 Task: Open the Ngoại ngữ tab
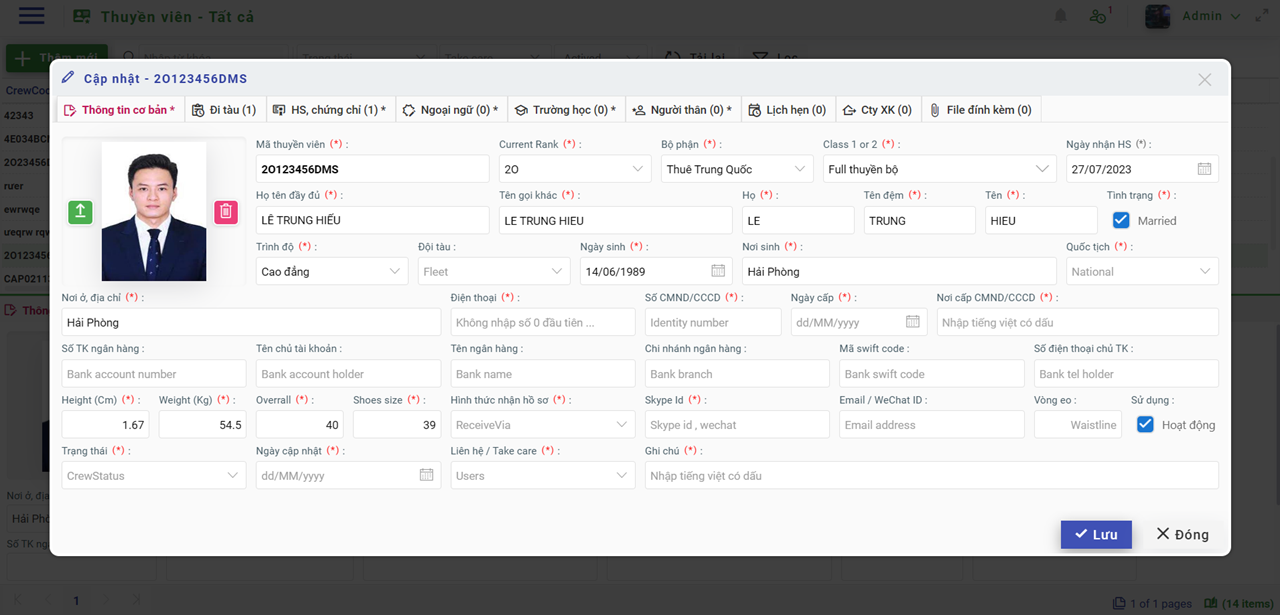tap(450, 110)
